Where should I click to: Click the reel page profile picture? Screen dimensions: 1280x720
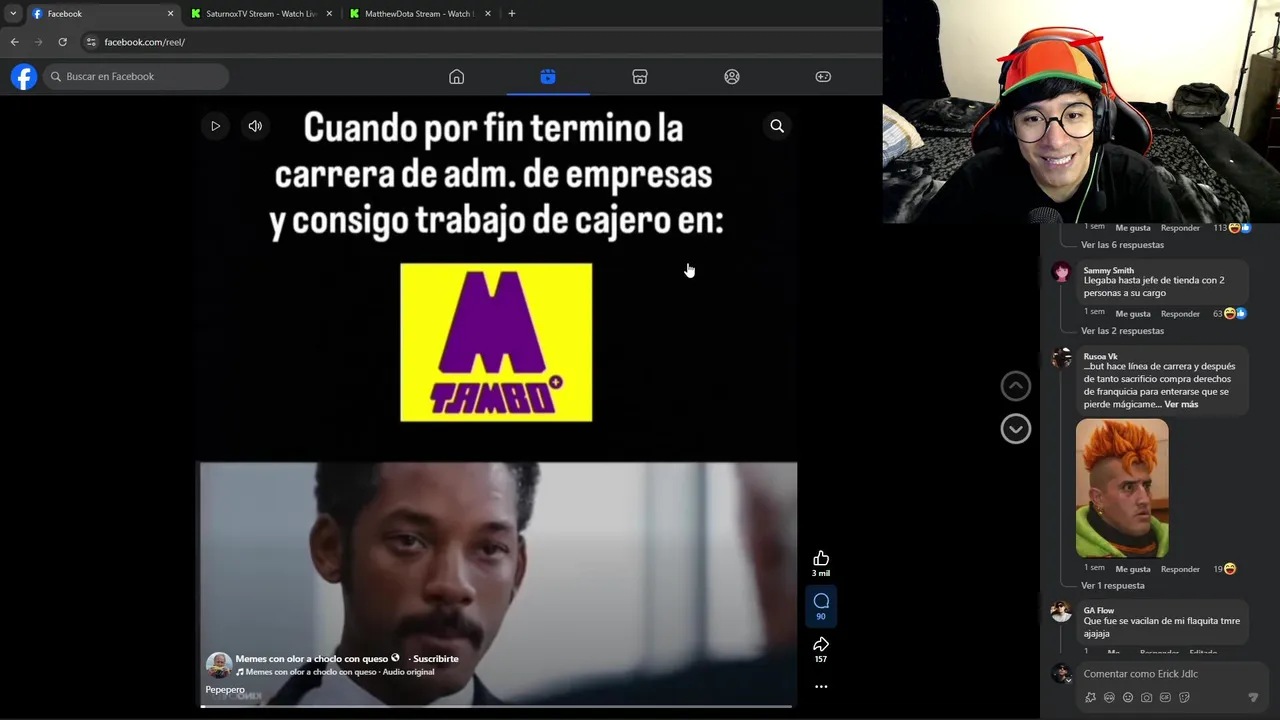pos(219,665)
